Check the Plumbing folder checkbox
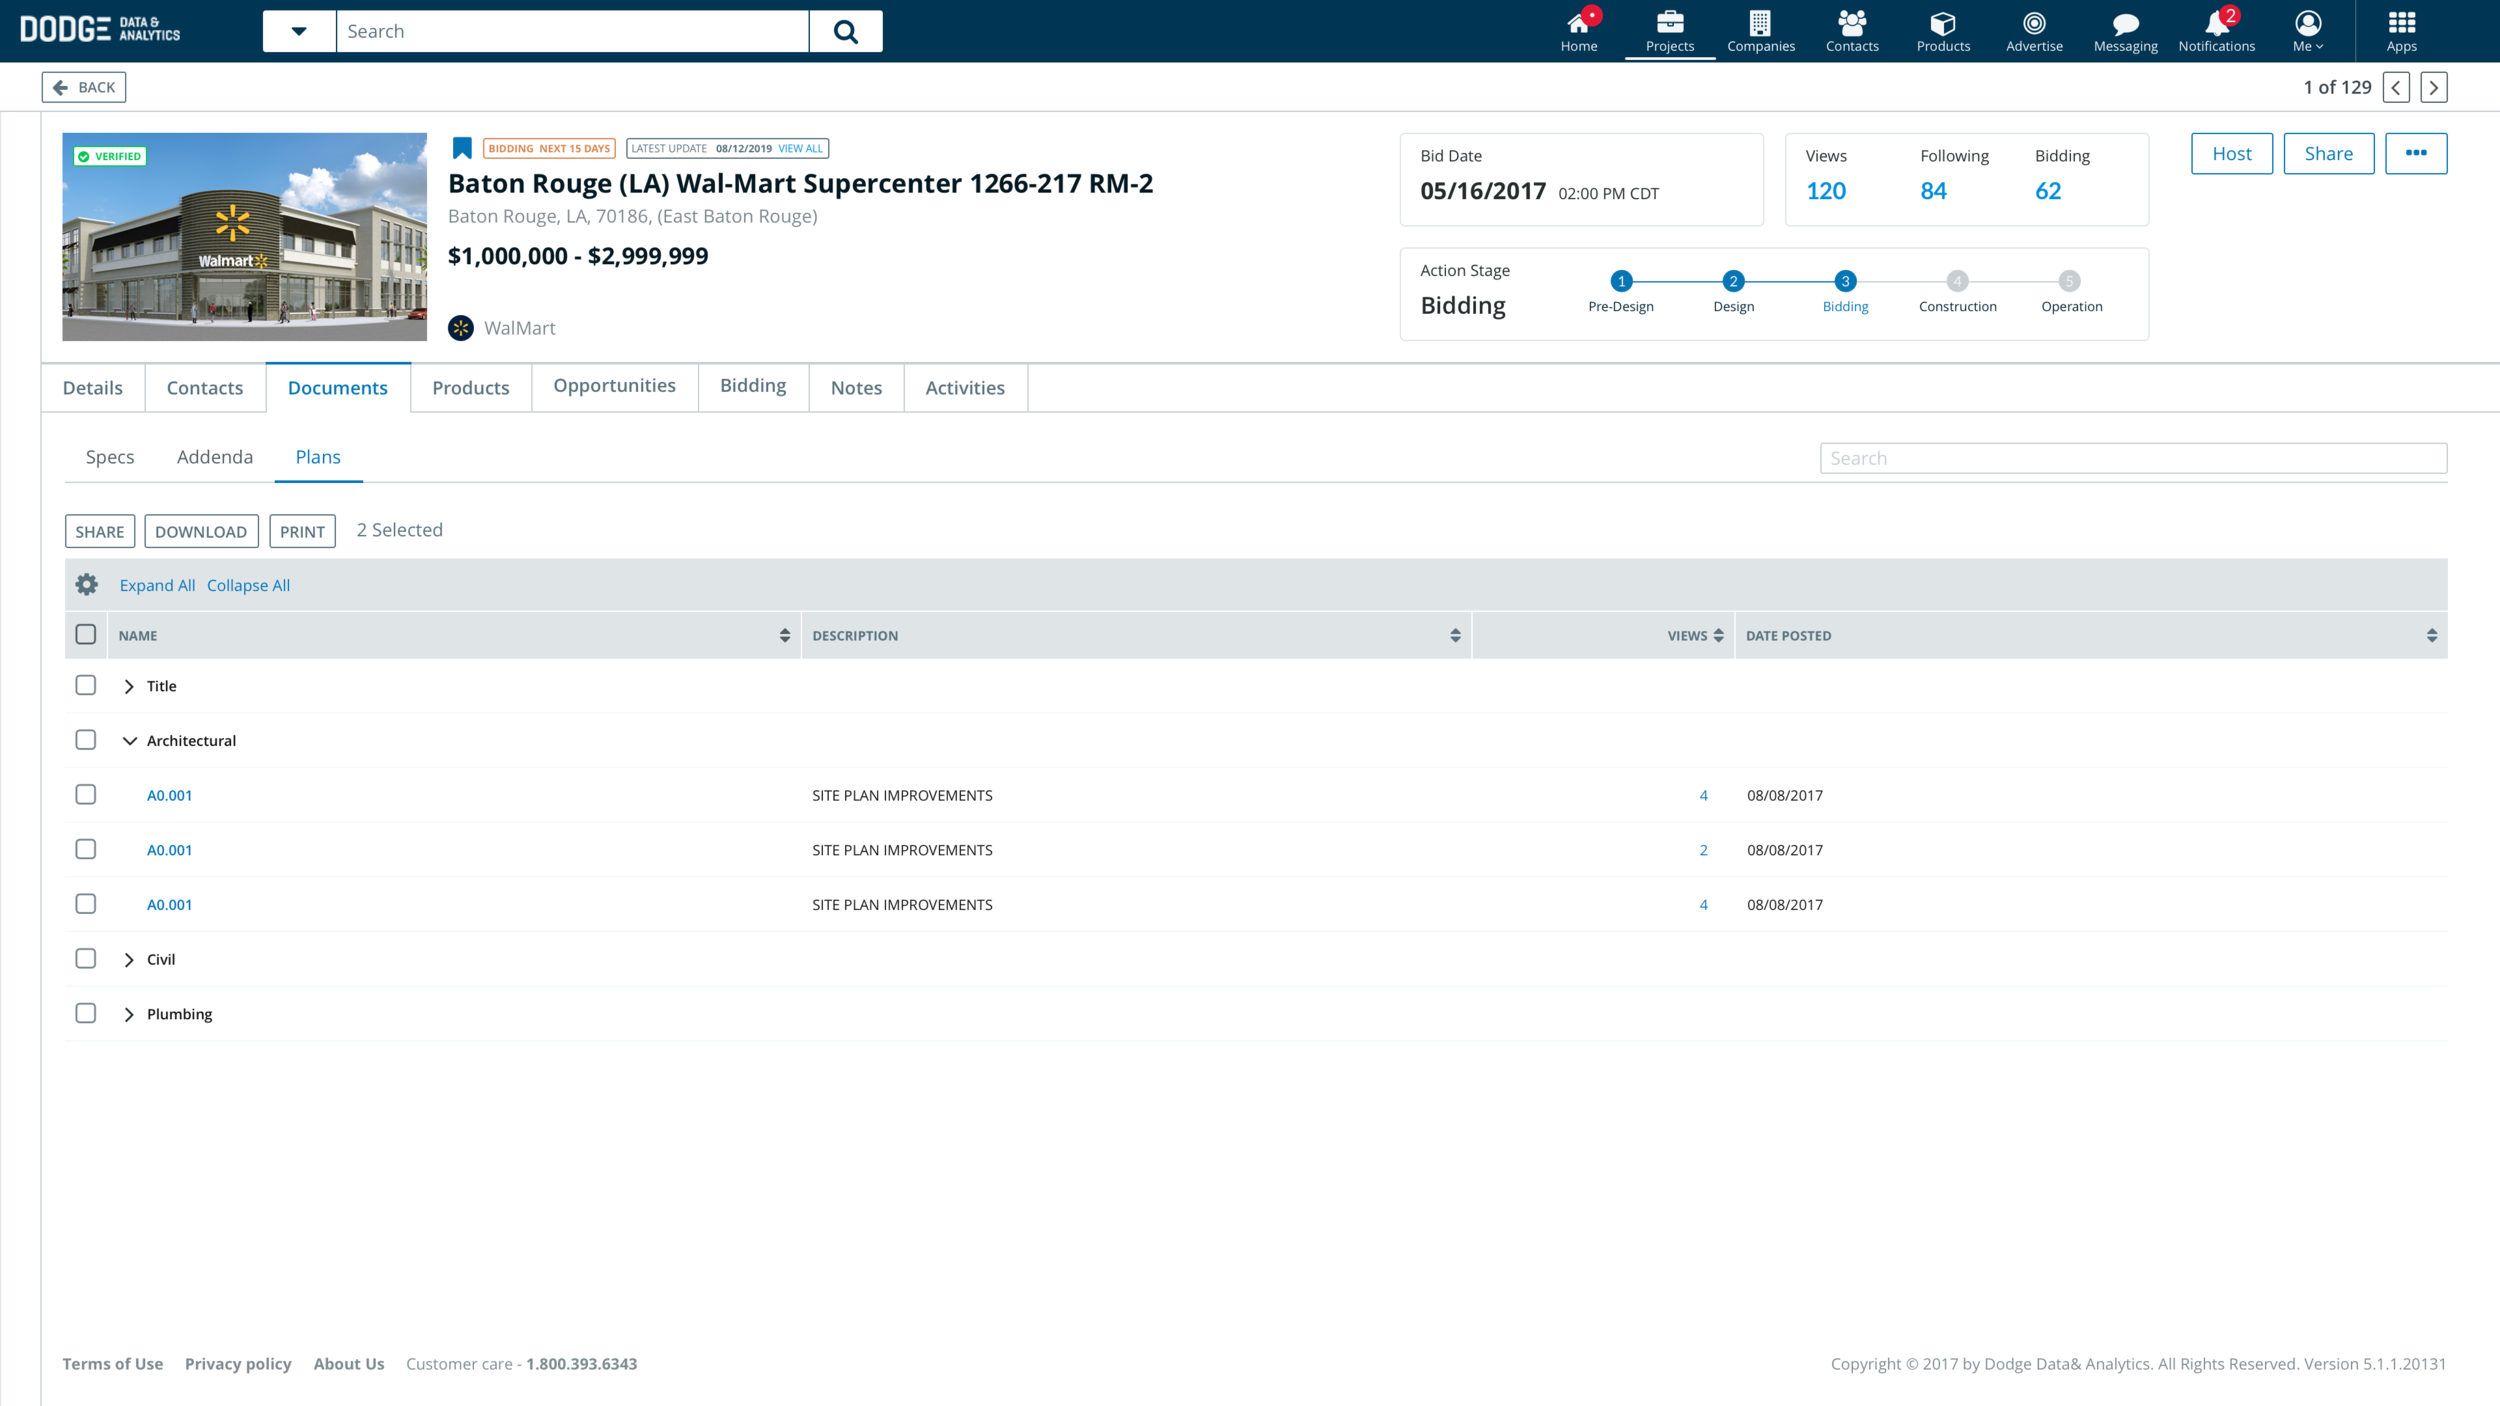This screenshot has width=2500, height=1406. 86,1013
